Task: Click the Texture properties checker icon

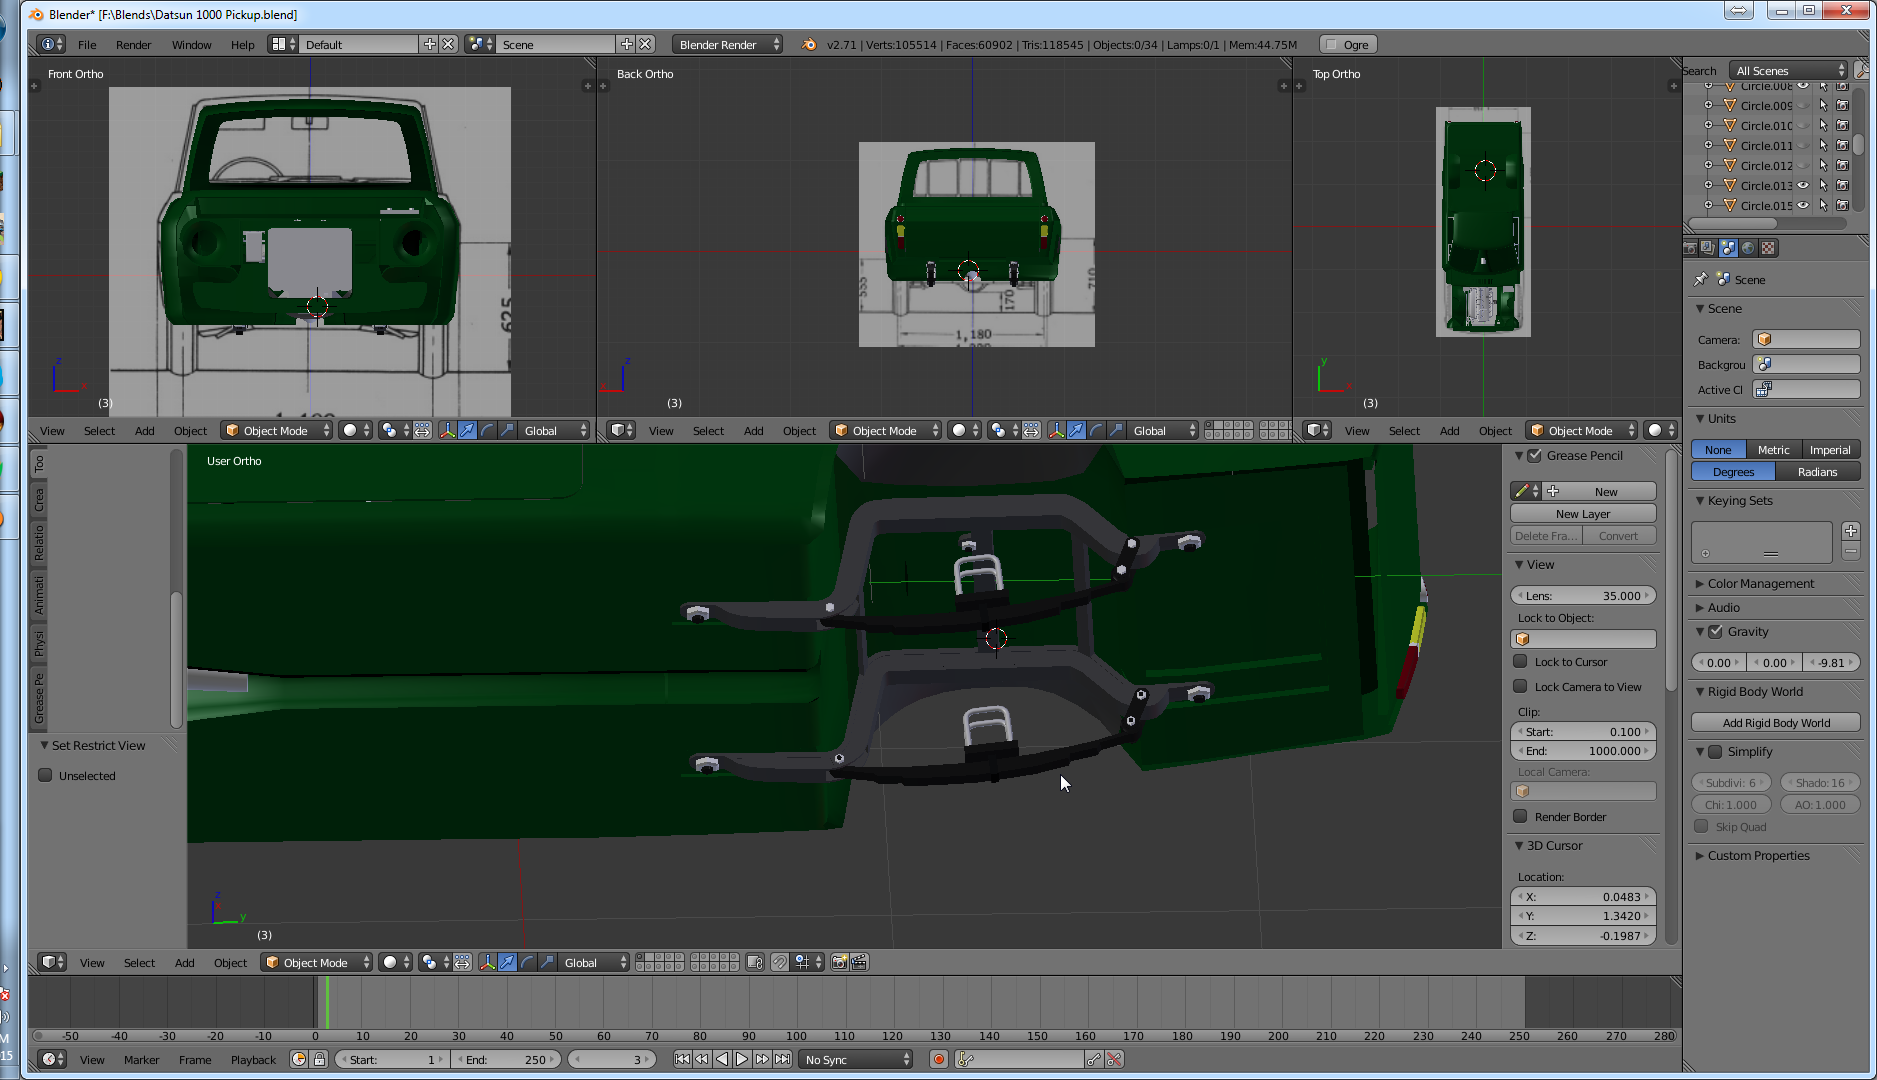Action: [x=1768, y=248]
